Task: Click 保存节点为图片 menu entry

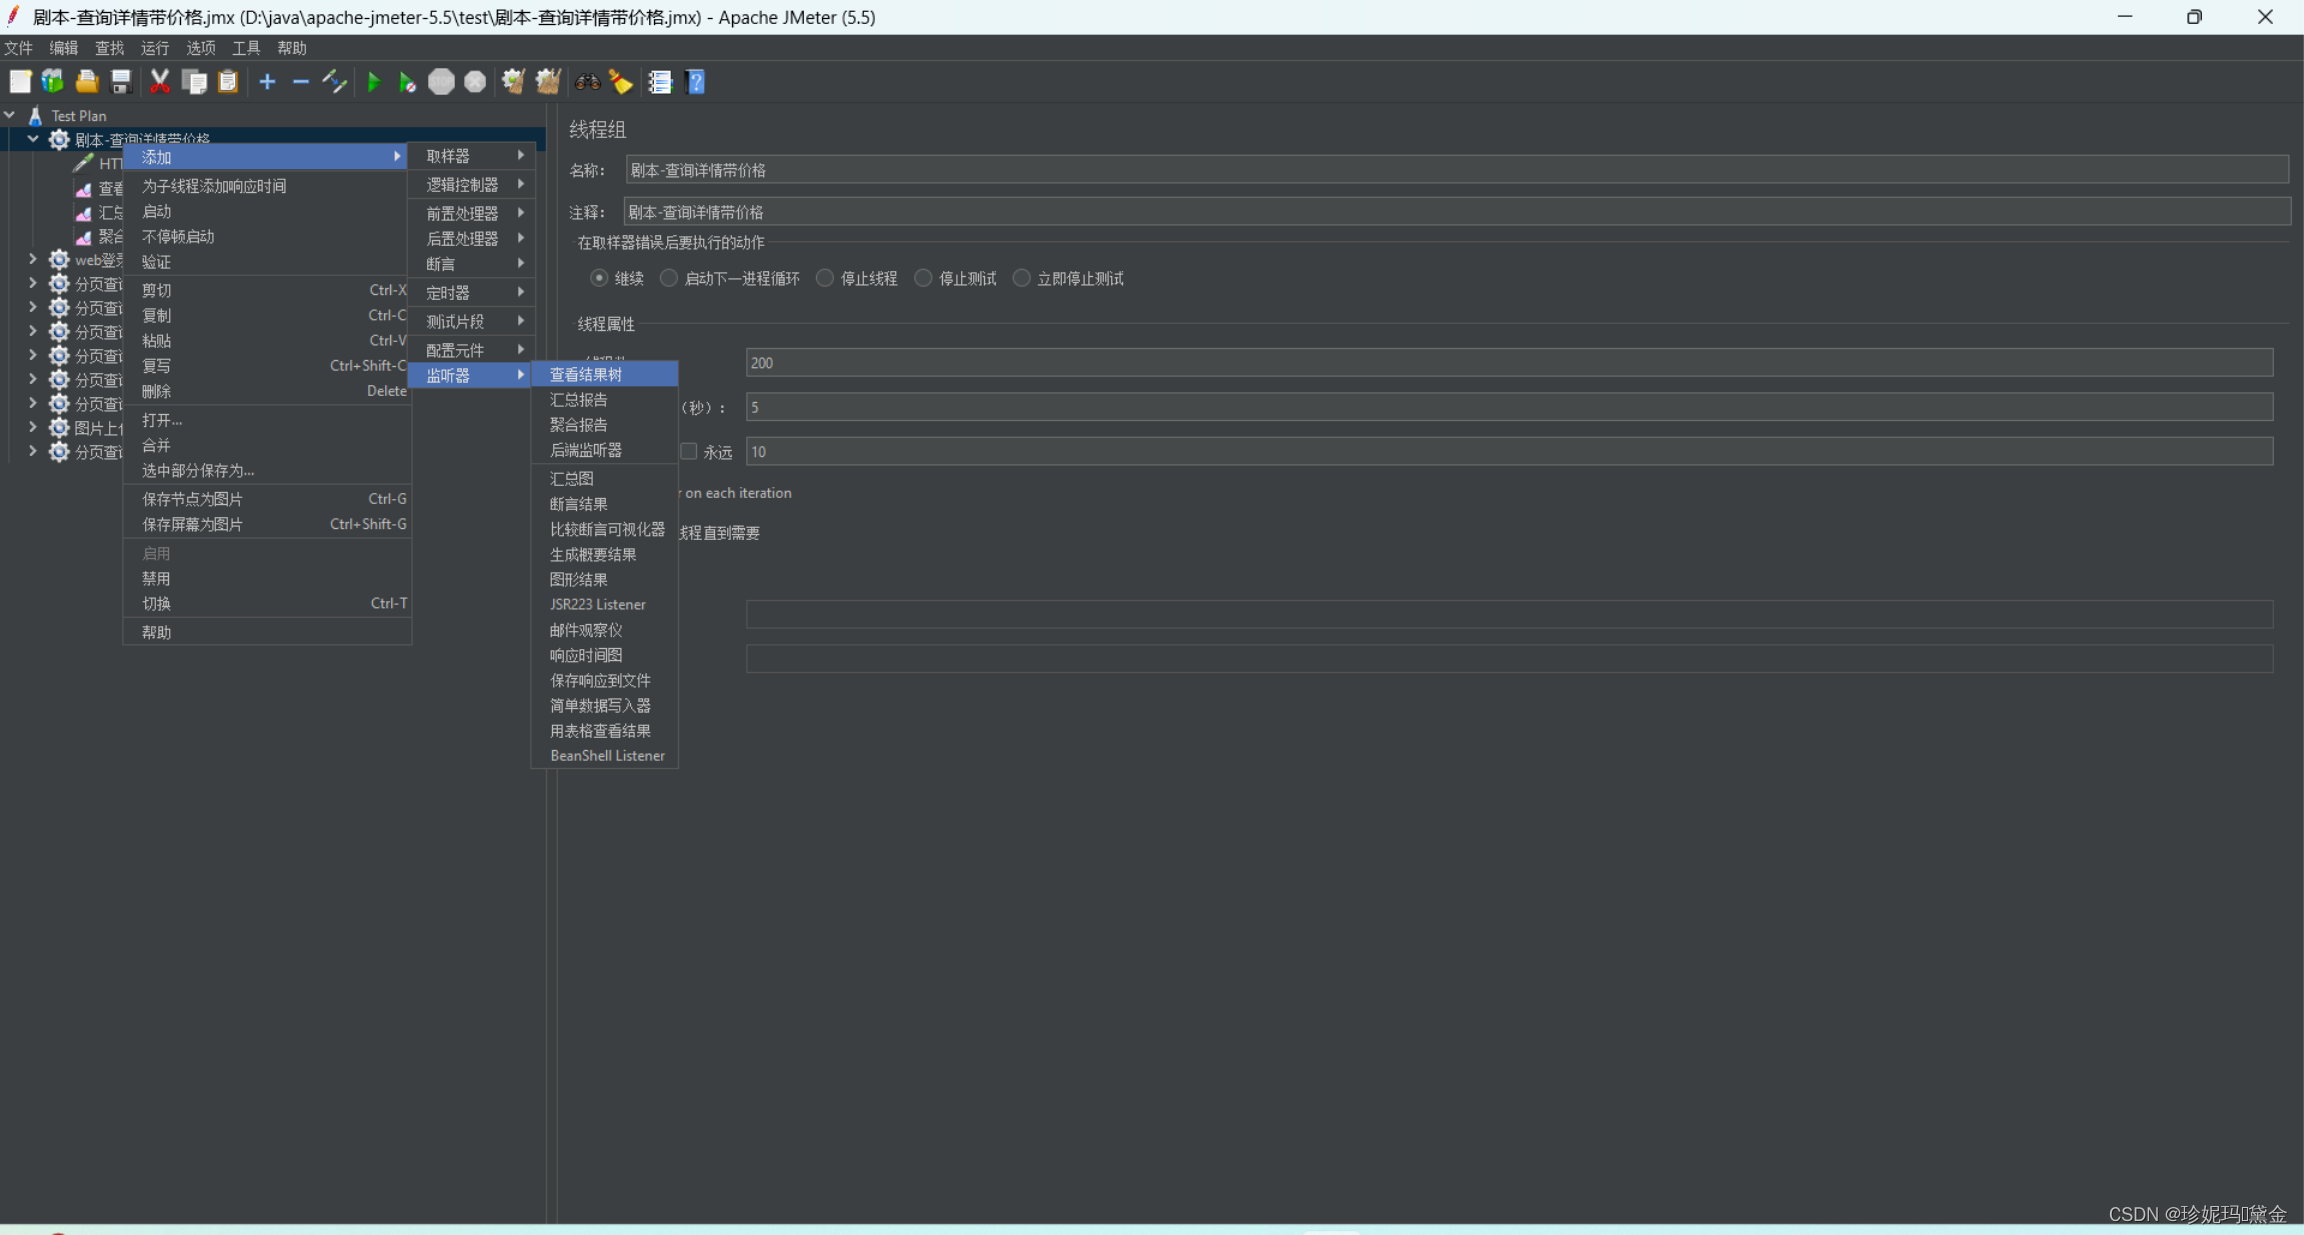Action: (267, 499)
